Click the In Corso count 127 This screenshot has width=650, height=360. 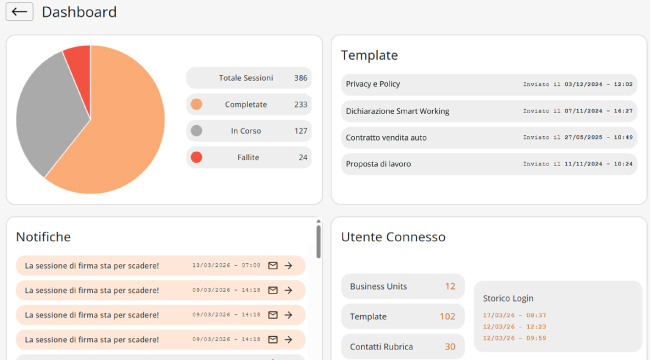pyautogui.click(x=301, y=131)
